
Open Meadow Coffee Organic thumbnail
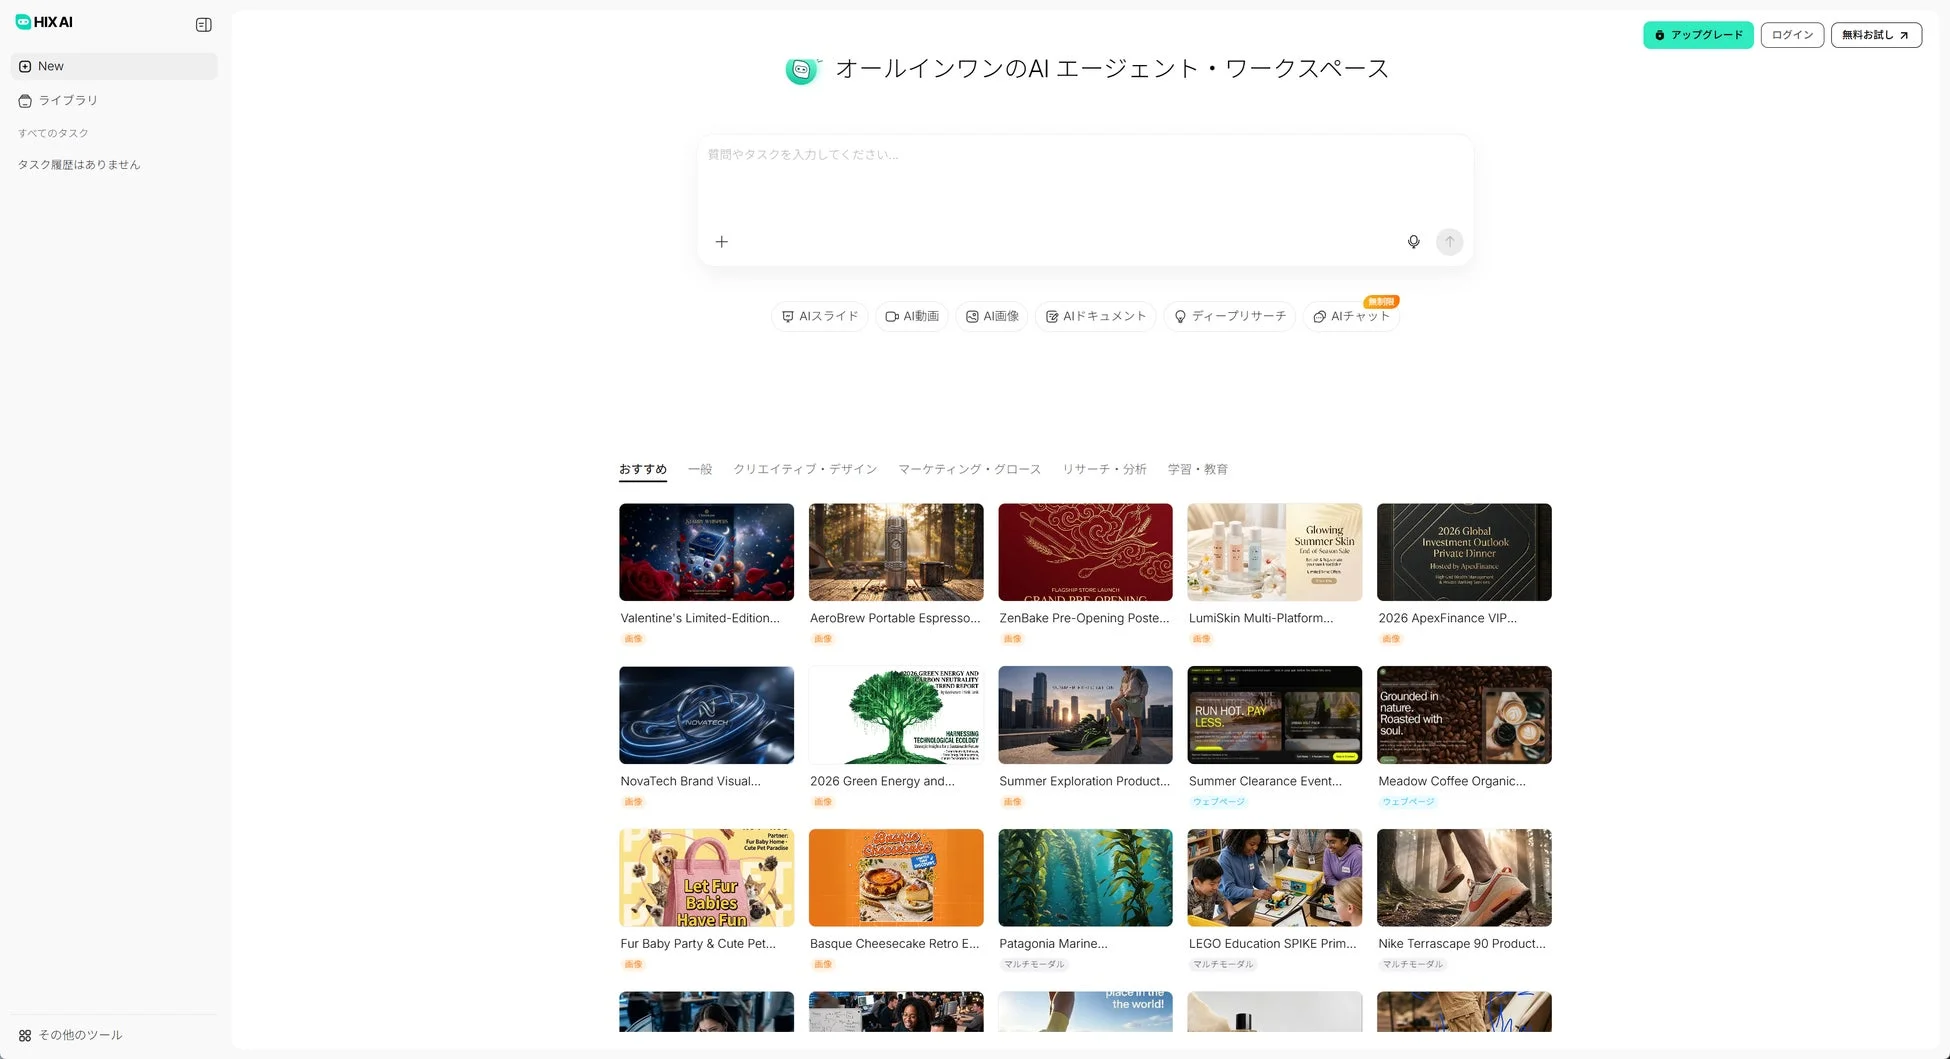1464,715
